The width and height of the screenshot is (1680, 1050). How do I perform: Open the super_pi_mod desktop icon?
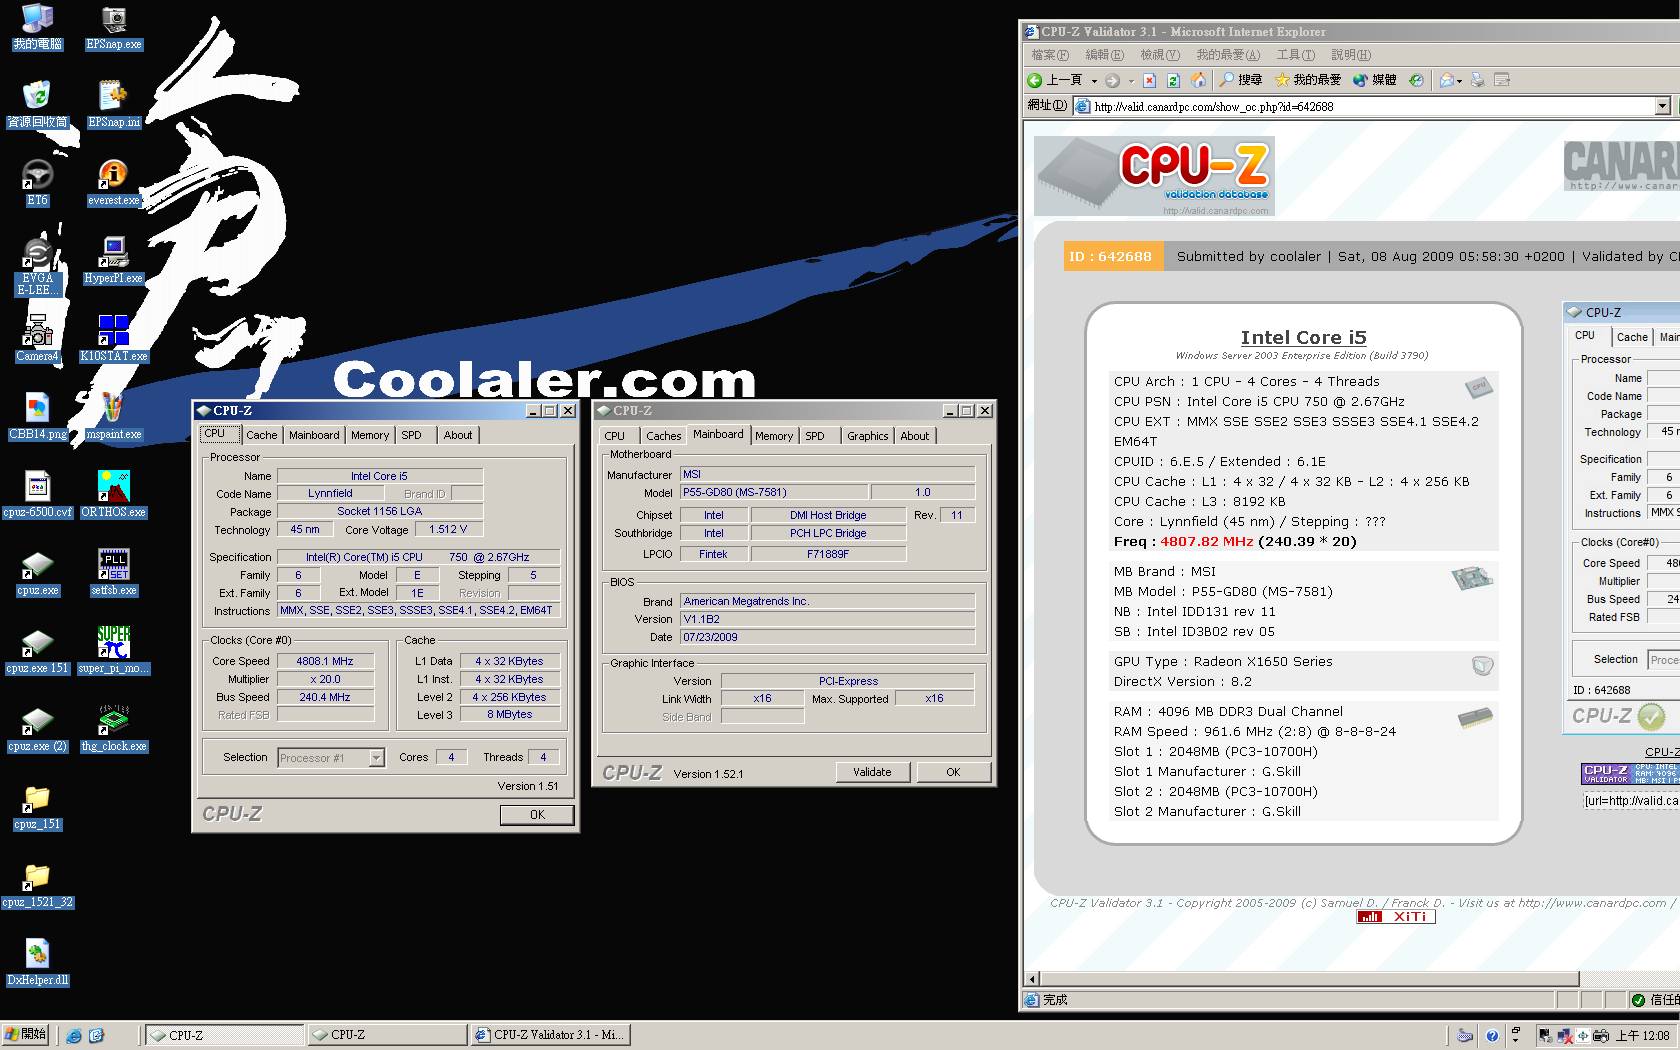click(113, 651)
